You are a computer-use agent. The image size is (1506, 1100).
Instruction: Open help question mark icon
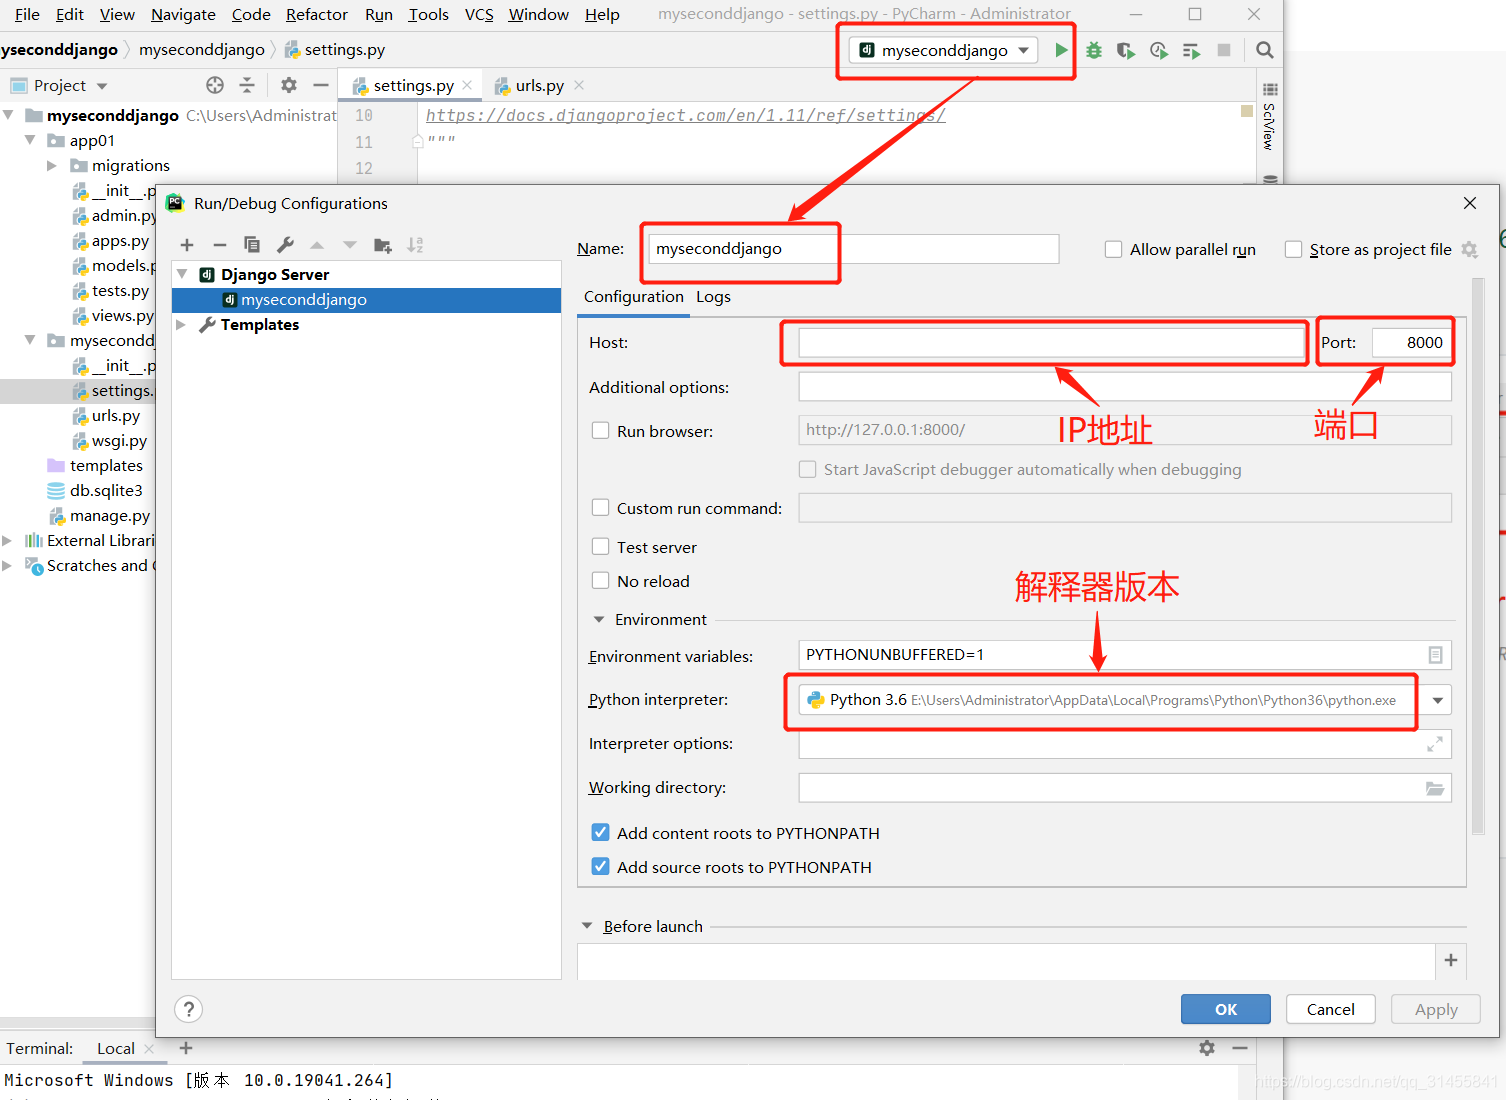[189, 1009]
